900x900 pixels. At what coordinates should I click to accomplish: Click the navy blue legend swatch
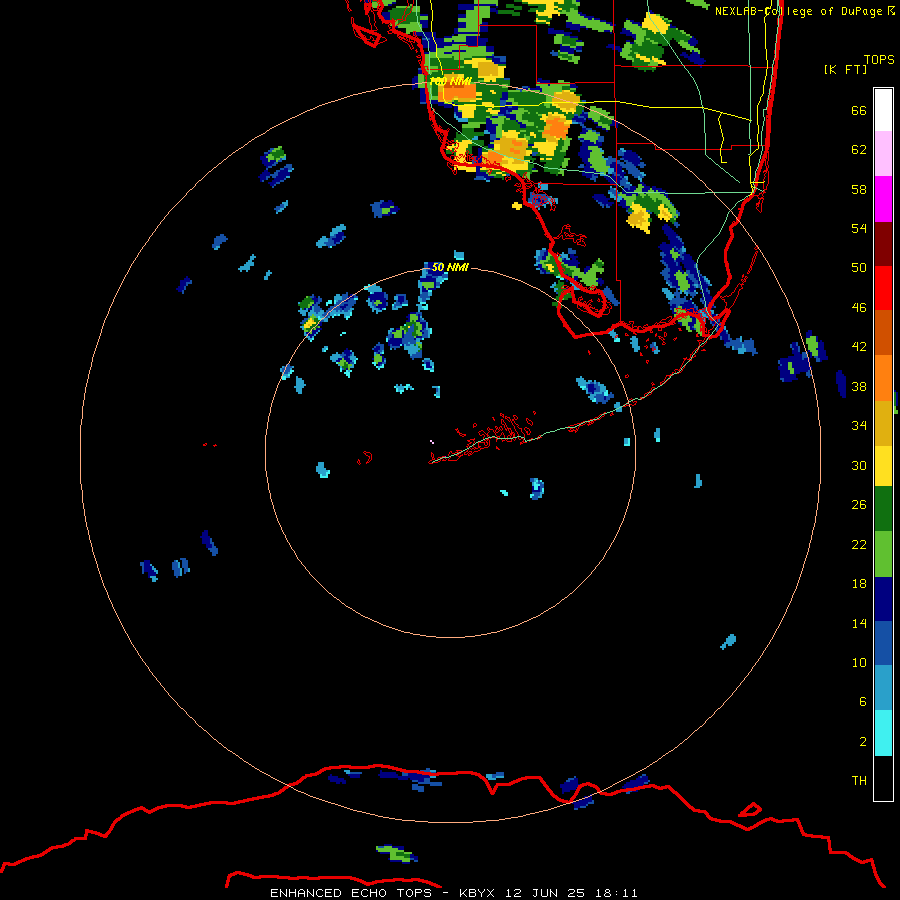pyautogui.click(x=883, y=599)
